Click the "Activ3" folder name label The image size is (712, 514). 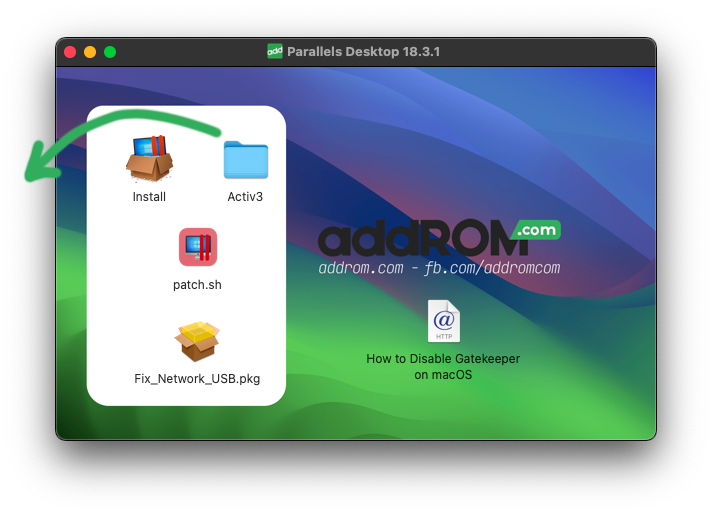click(x=245, y=197)
